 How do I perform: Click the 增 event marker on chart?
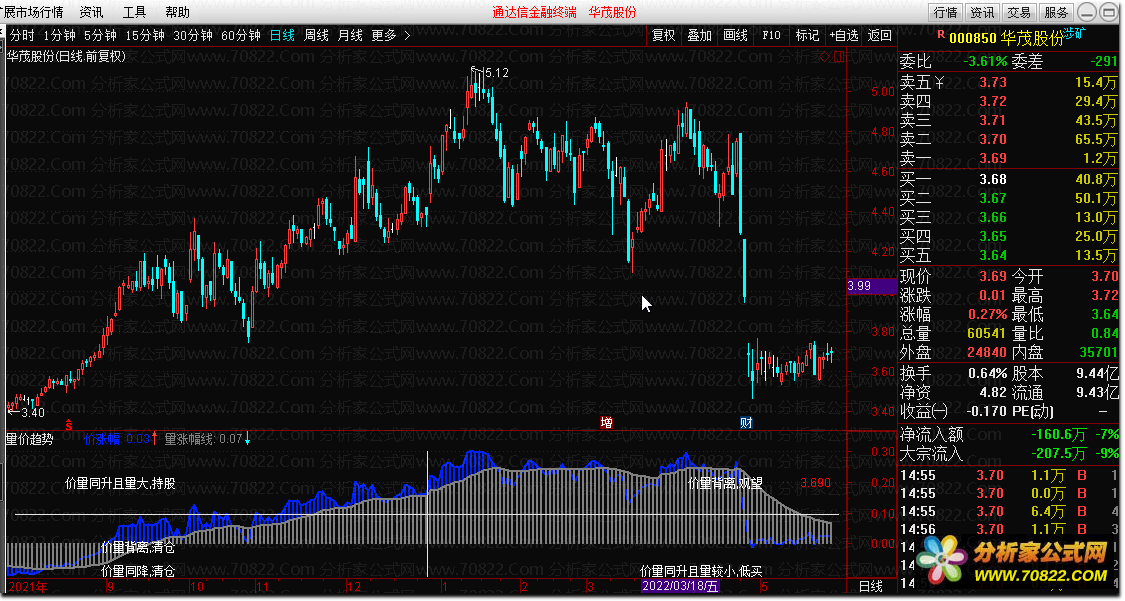(606, 422)
